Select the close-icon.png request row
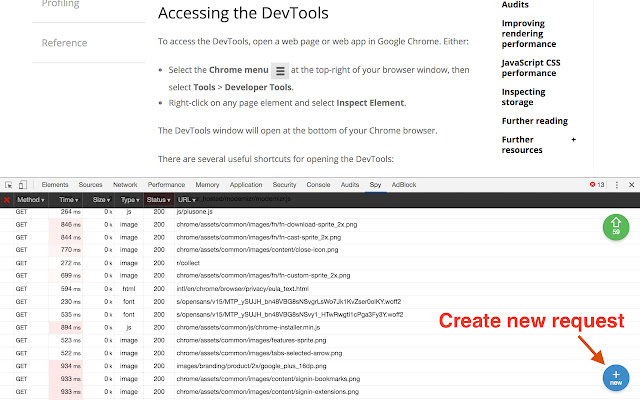The width and height of the screenshot is (640, 400). [320, 250]
